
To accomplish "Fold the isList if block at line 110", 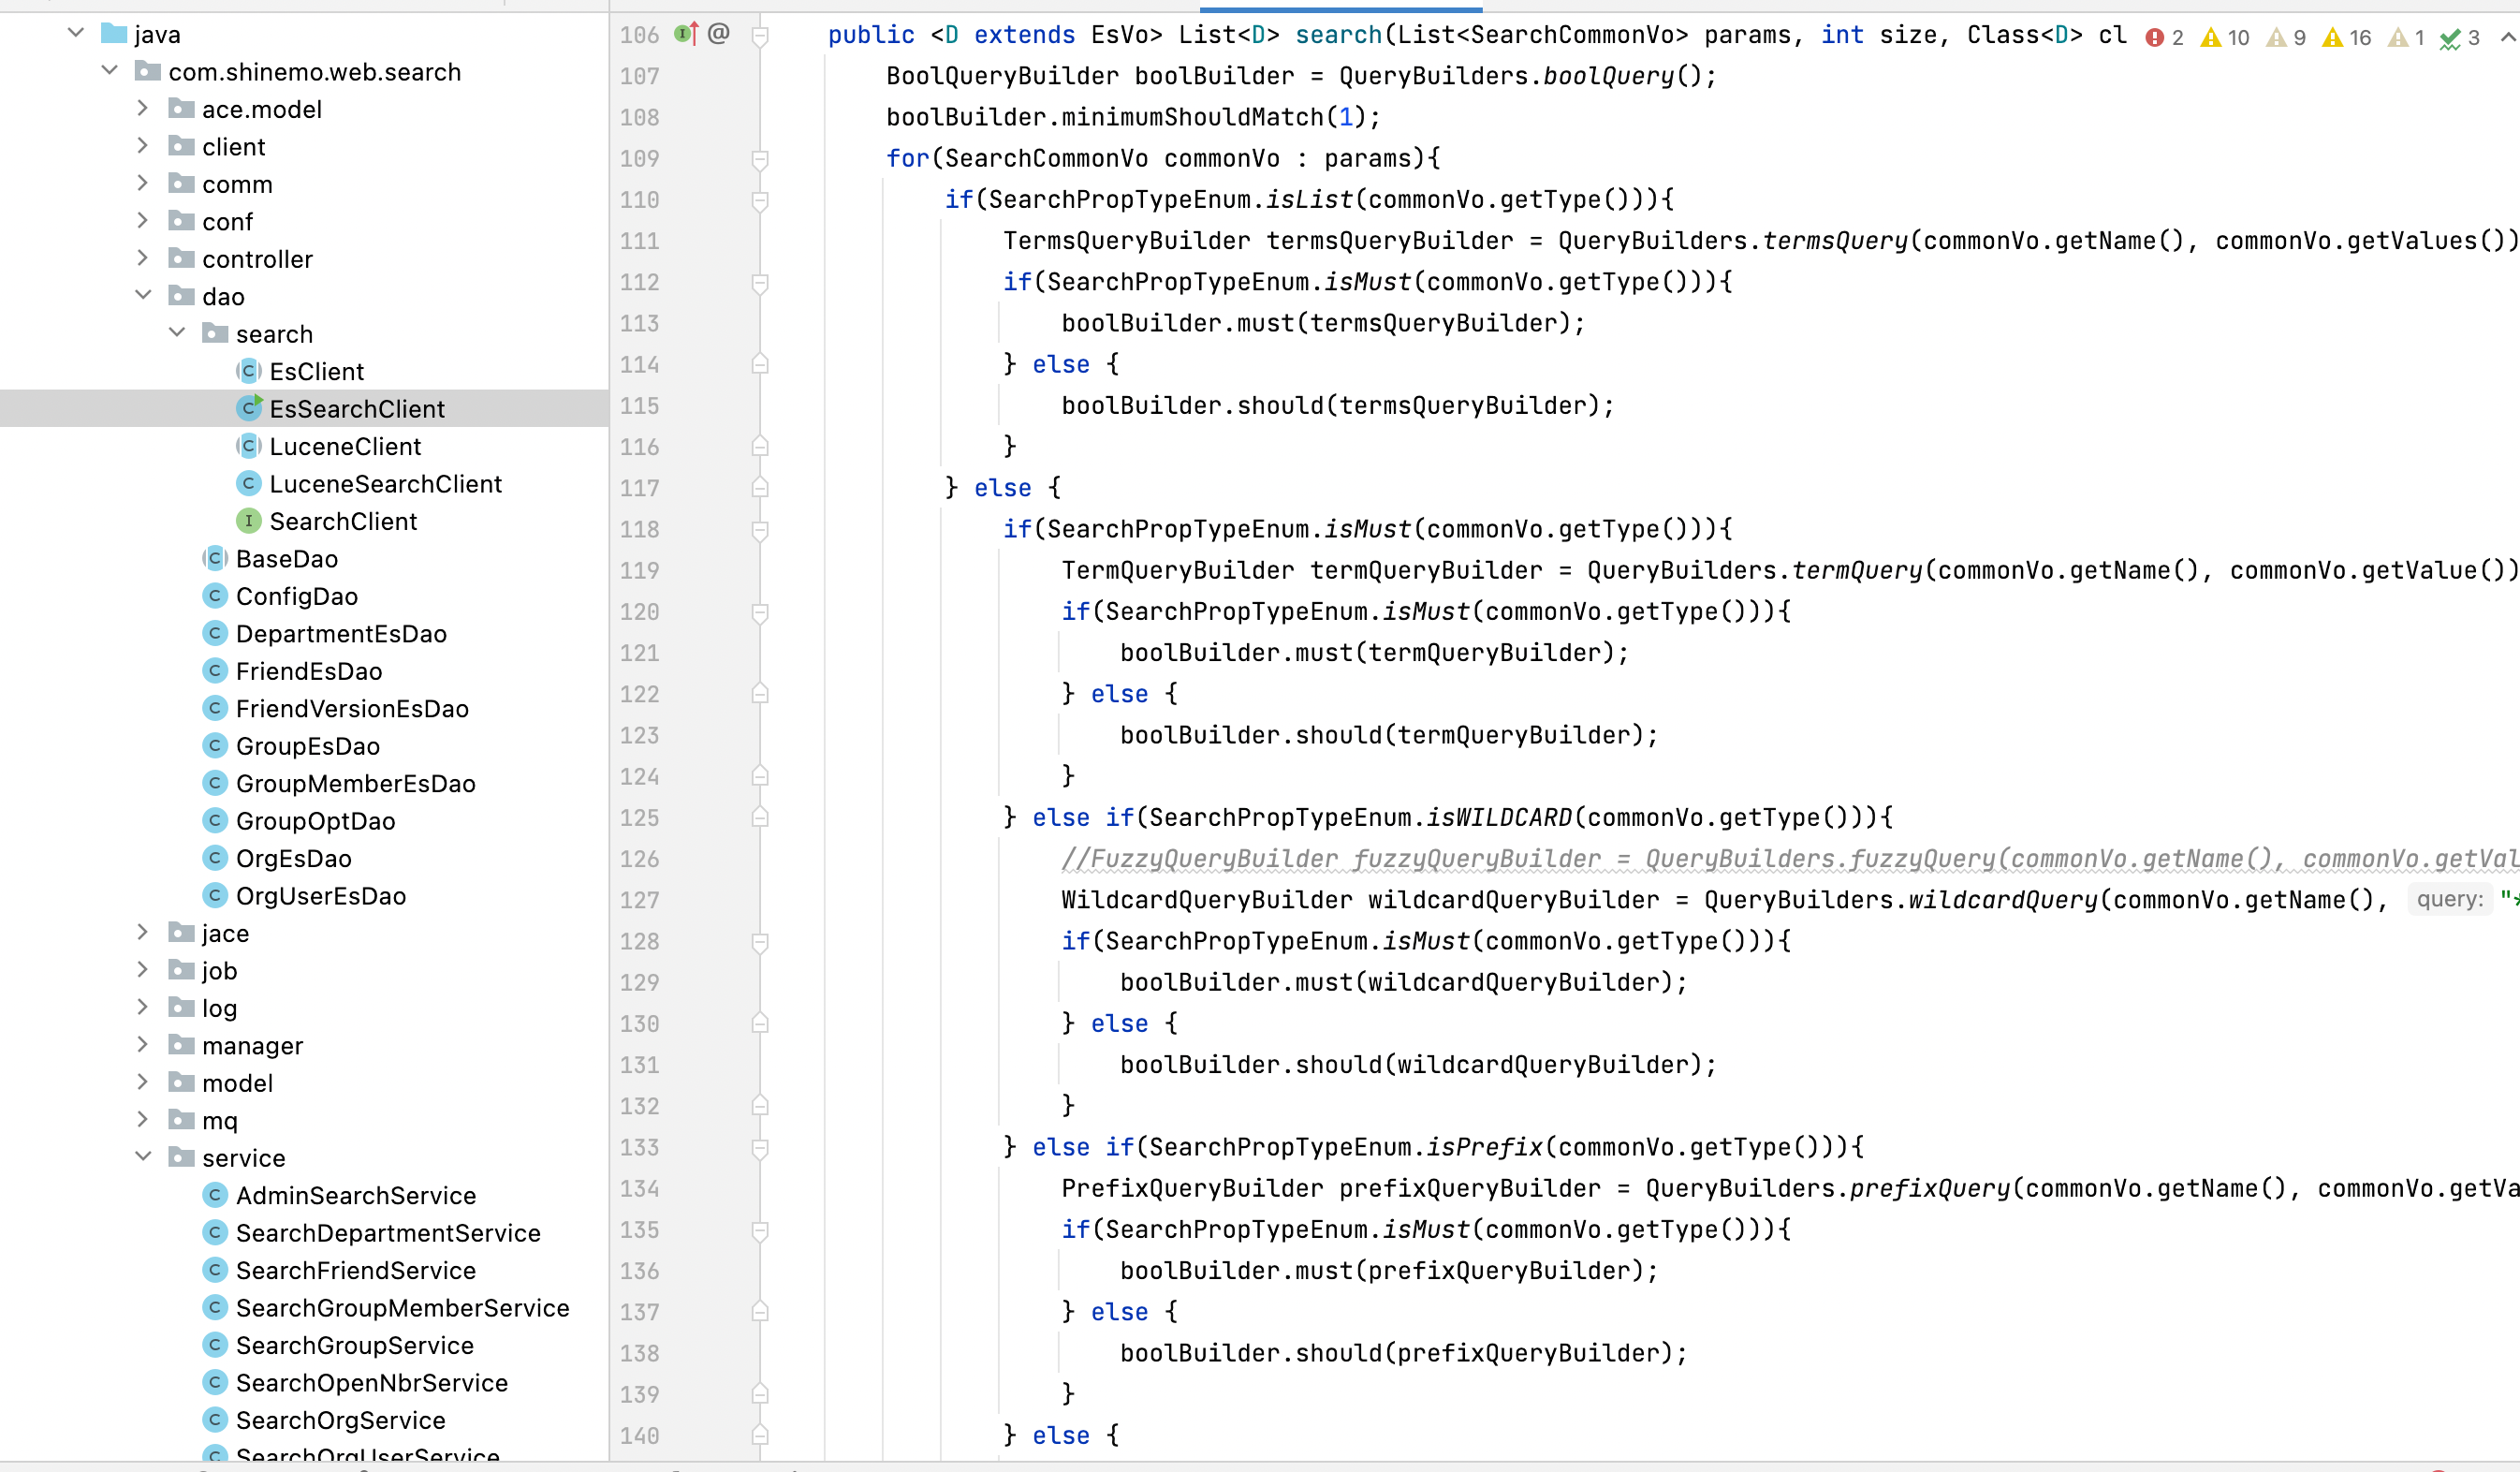I will [760, 201].
